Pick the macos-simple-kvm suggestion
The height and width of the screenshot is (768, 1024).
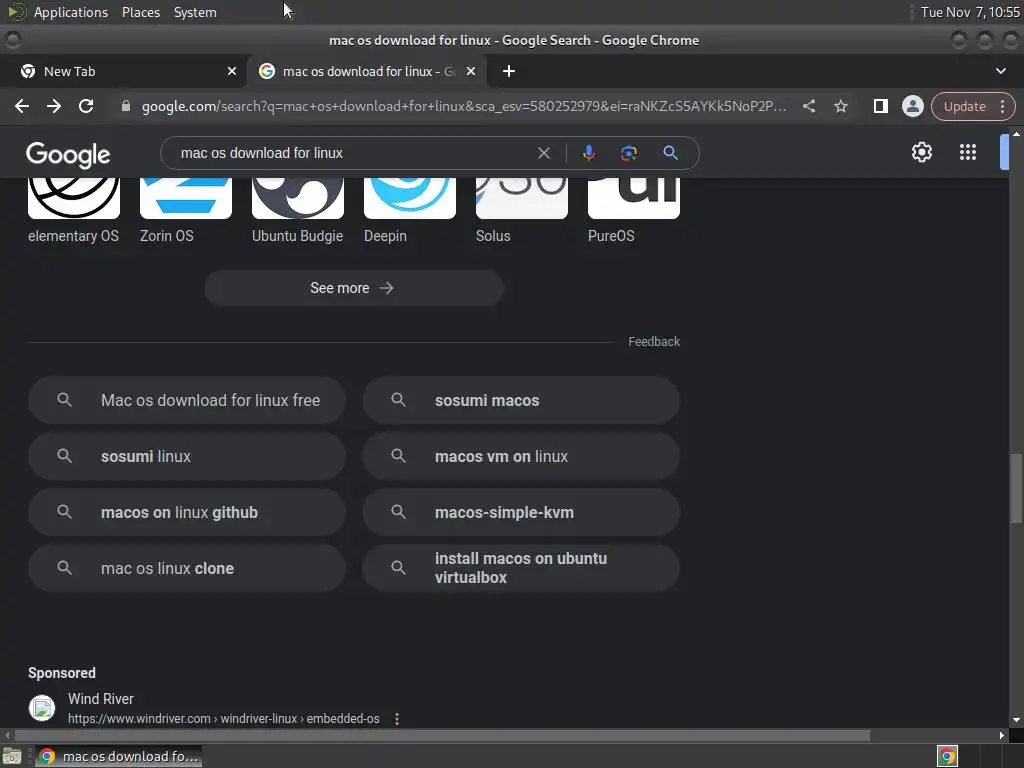pyautogui.click(x=521, y=513)
